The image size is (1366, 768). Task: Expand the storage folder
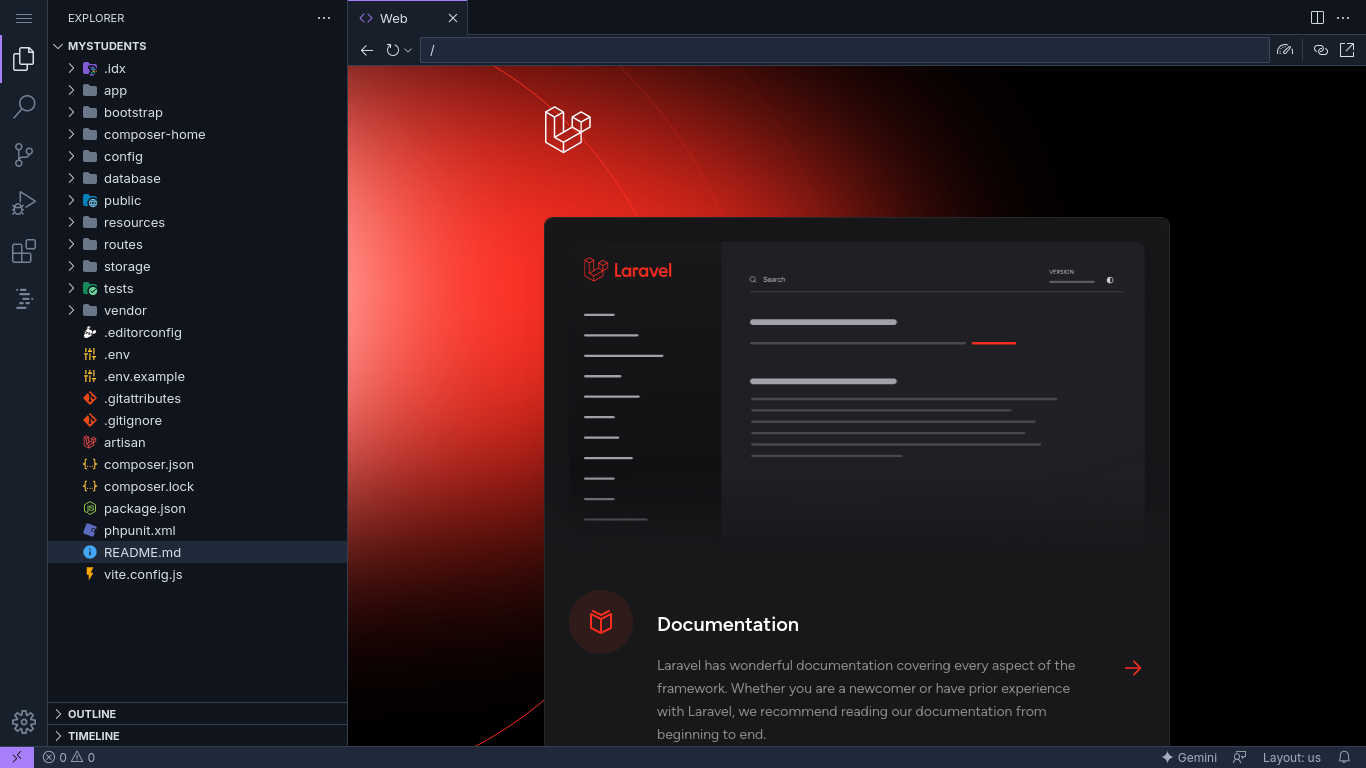[x=198, y=266]
